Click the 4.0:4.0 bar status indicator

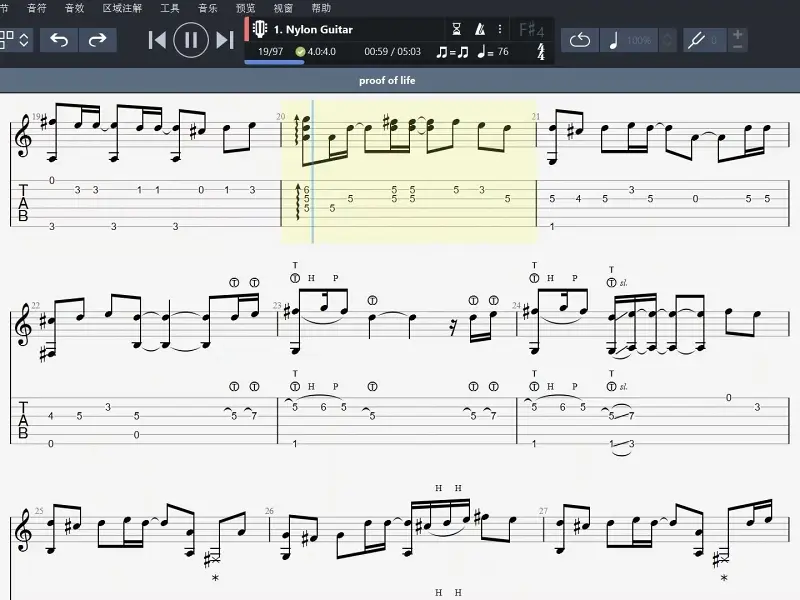tap(316, 52)
